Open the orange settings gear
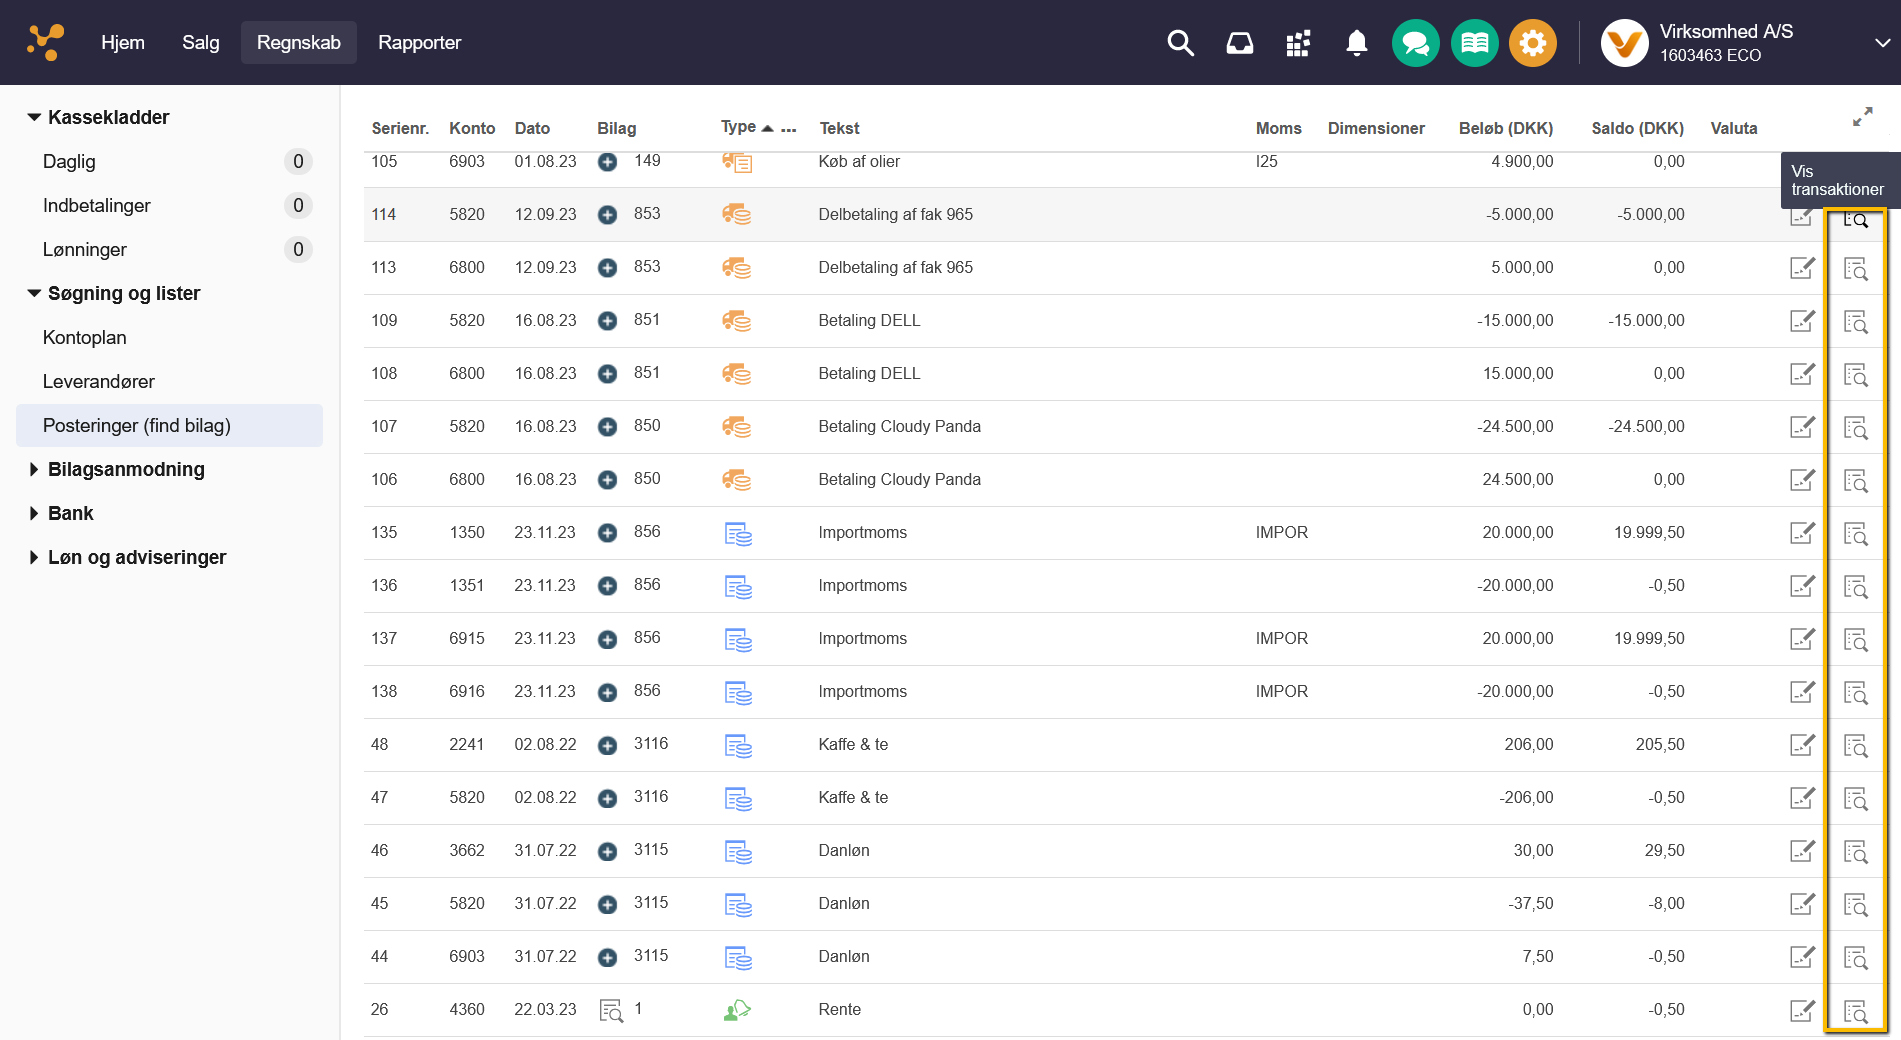The width and height of the screenshot is (1901, 1040). 1532,43
